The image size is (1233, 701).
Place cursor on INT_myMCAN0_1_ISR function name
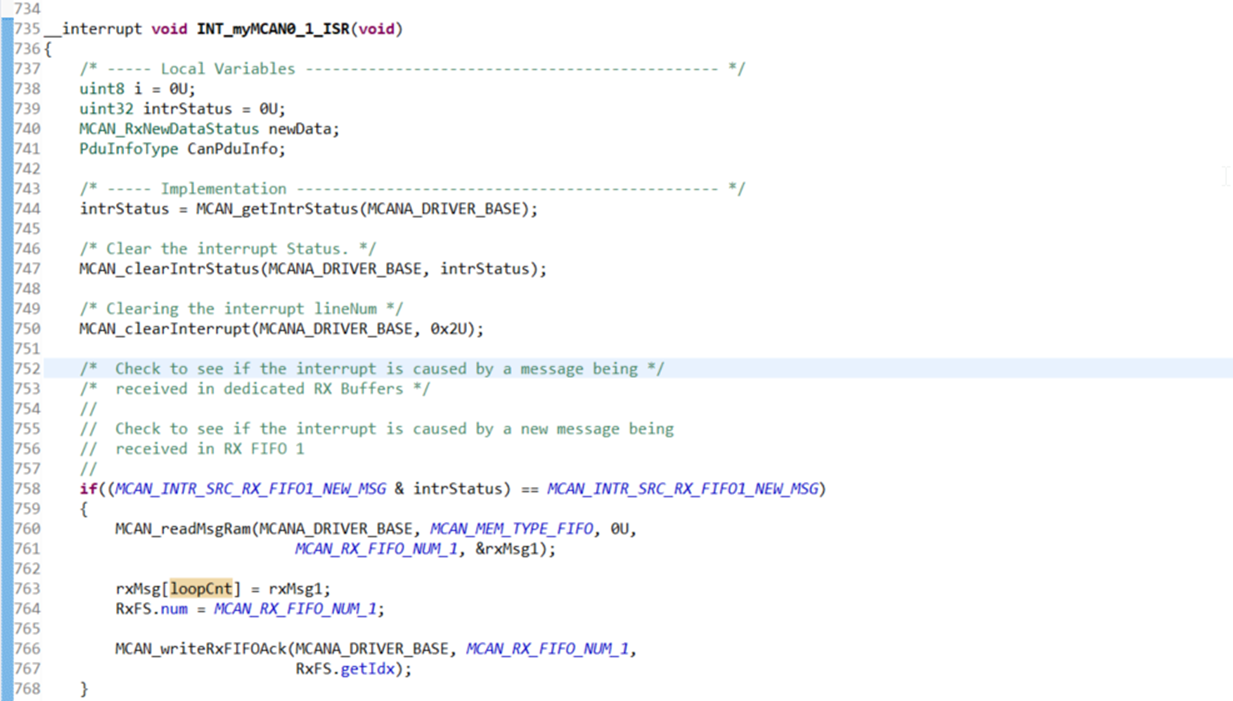click(x=273, y=28)
